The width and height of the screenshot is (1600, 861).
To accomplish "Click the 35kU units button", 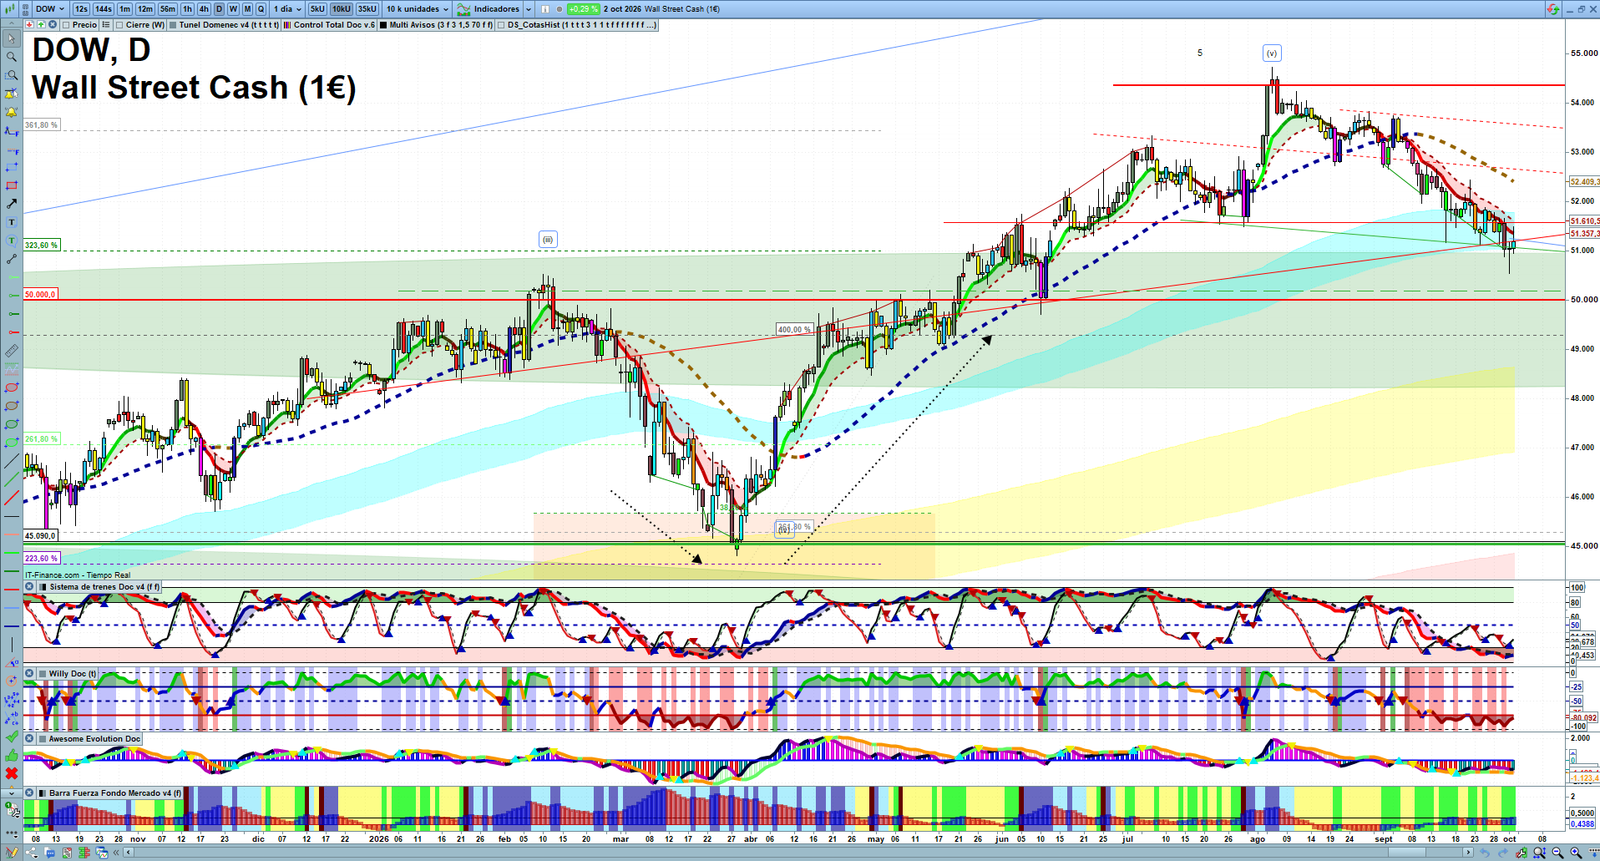I will (367, 9).
